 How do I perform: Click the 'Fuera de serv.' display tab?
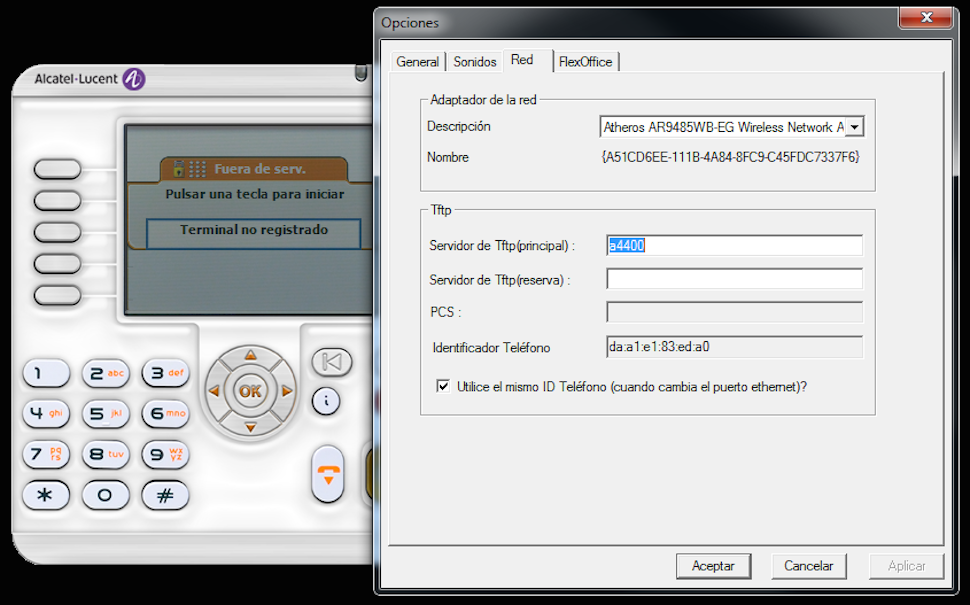254,169
